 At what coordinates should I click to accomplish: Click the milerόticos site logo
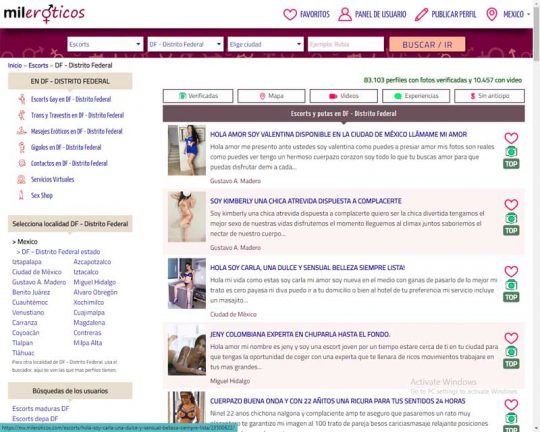pos(44,14)
